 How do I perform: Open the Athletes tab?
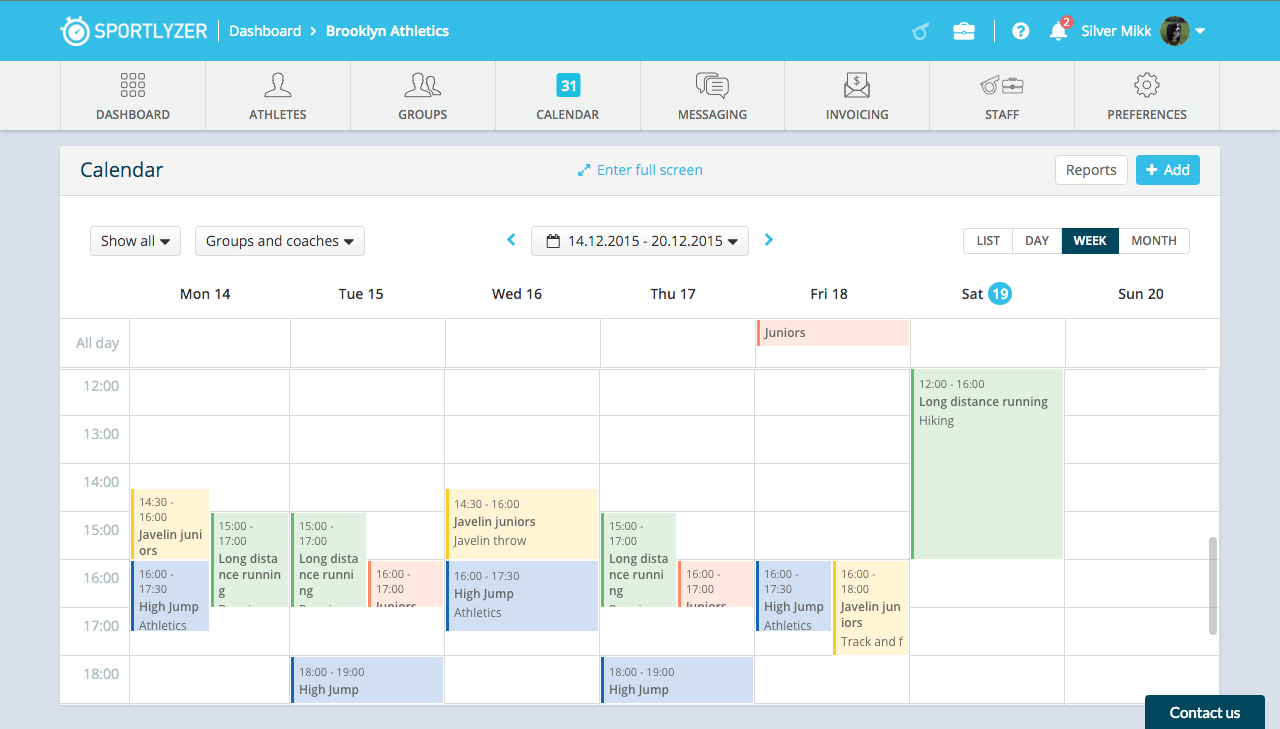(x=278, y=96)
